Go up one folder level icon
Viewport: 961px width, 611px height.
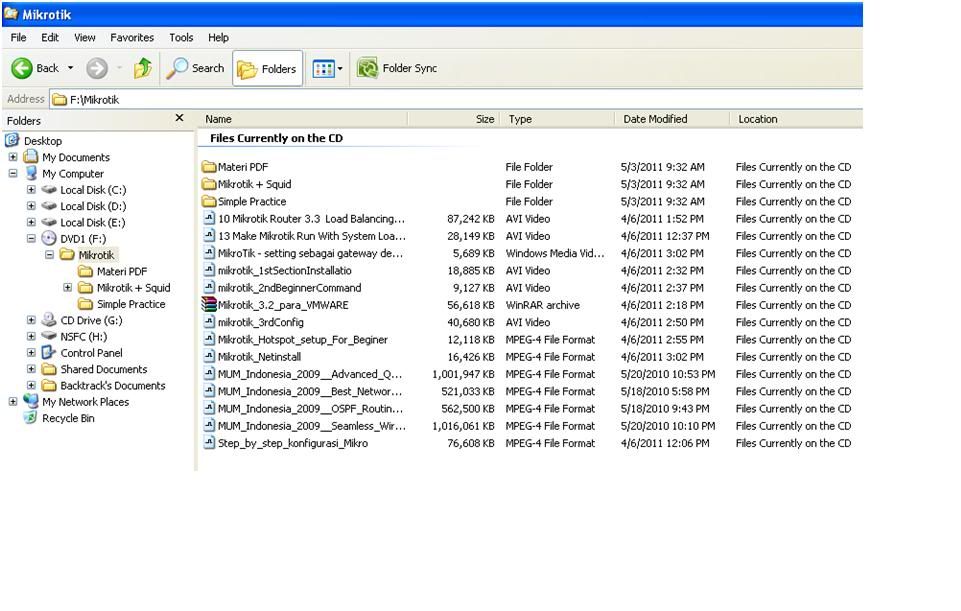[x=143, y=68]
